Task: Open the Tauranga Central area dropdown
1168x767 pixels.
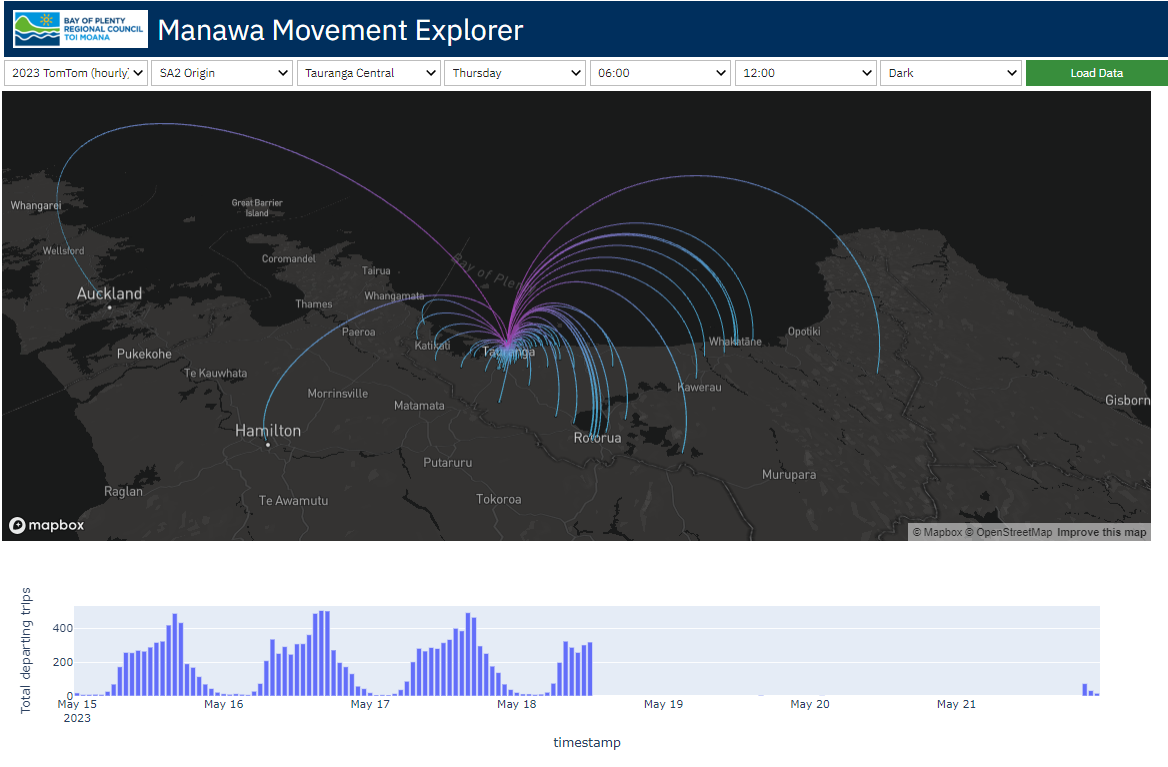Action: click(369, 73)
